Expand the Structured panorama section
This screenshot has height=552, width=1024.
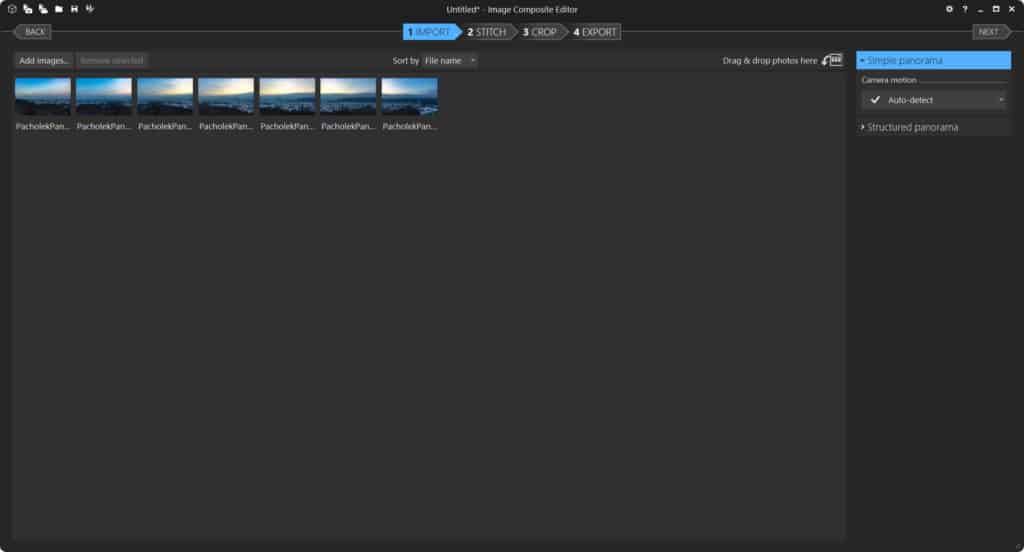tap(911, 127)
